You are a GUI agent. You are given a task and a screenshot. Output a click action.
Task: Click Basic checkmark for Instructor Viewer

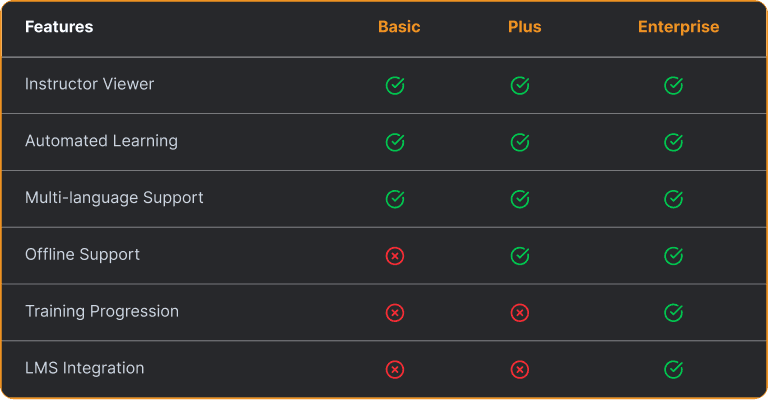tap(395, 86)
